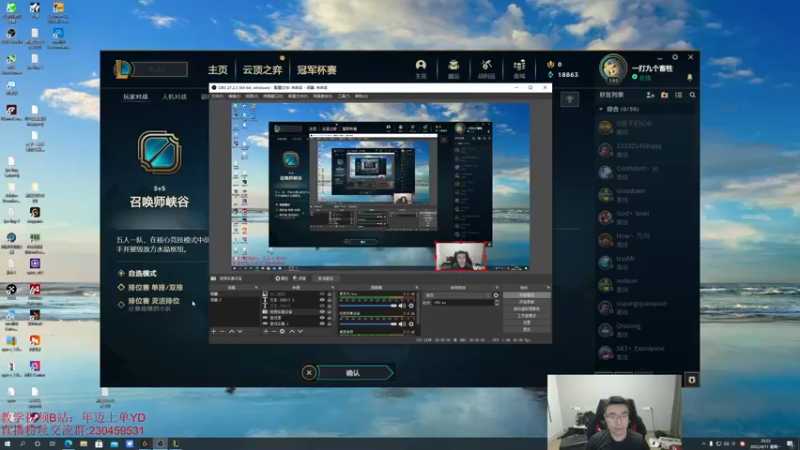Viewport: 800px width, 450px height.
Task: Move source down in OBS sources panel
Action: point(300,332)
